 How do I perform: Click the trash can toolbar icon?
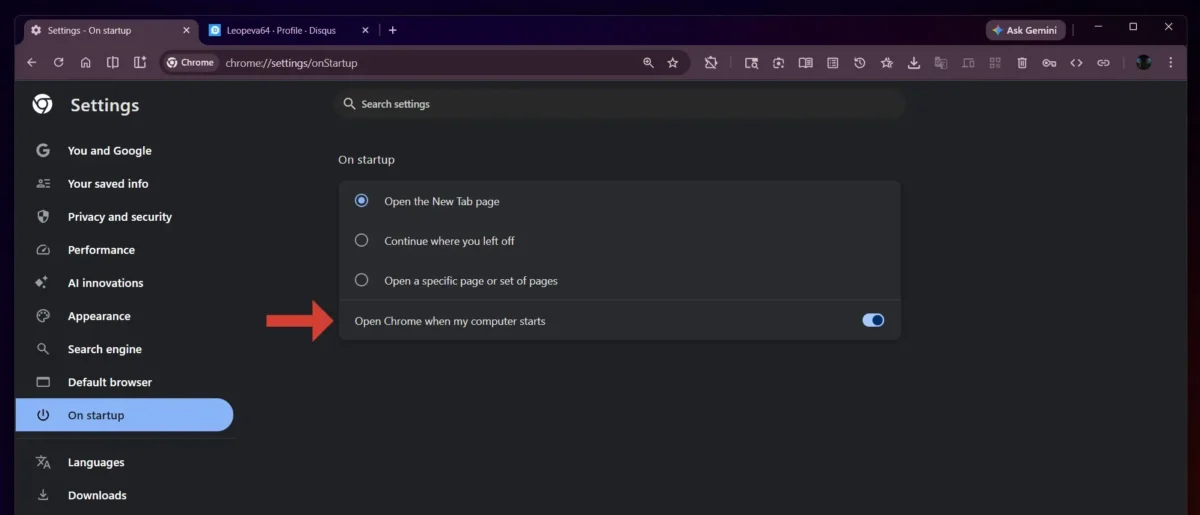pos(1022,63)
